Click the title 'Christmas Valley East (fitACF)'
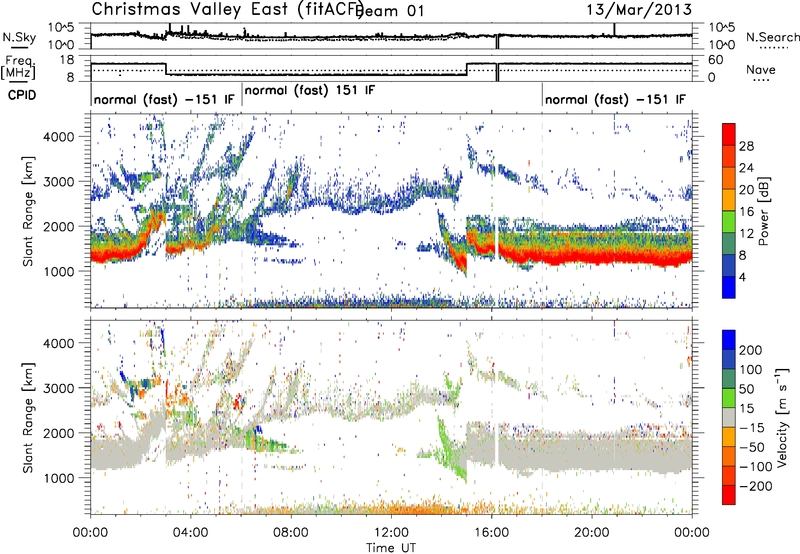Image resolution: width=800 pixels, height=554 pixels. point(228,10)
